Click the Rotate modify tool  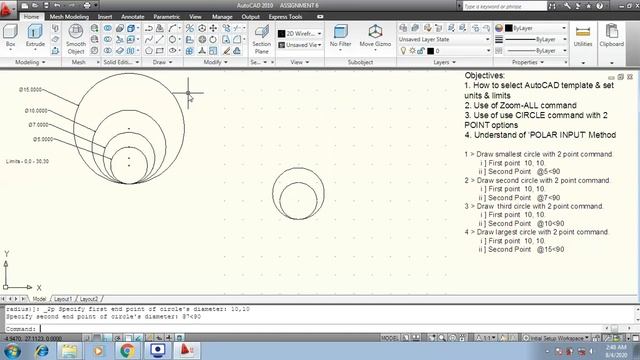pyautogui.click(x=213, y=39)
